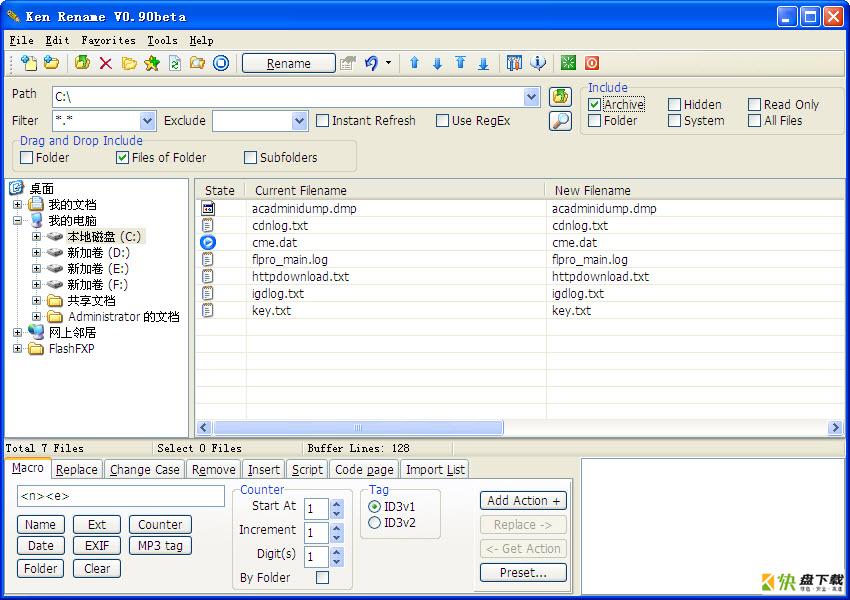
Task: Click the acadminidump.dmp file state icon
Action: coord(208,208)
